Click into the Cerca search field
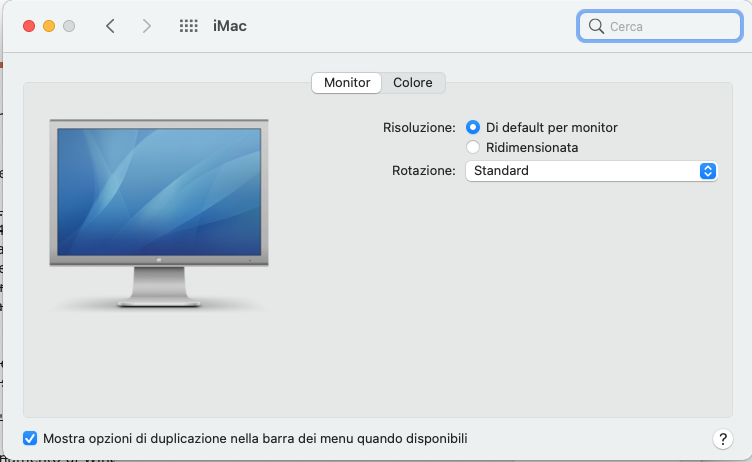The image size is (752, 462). (x=660, y=26)
